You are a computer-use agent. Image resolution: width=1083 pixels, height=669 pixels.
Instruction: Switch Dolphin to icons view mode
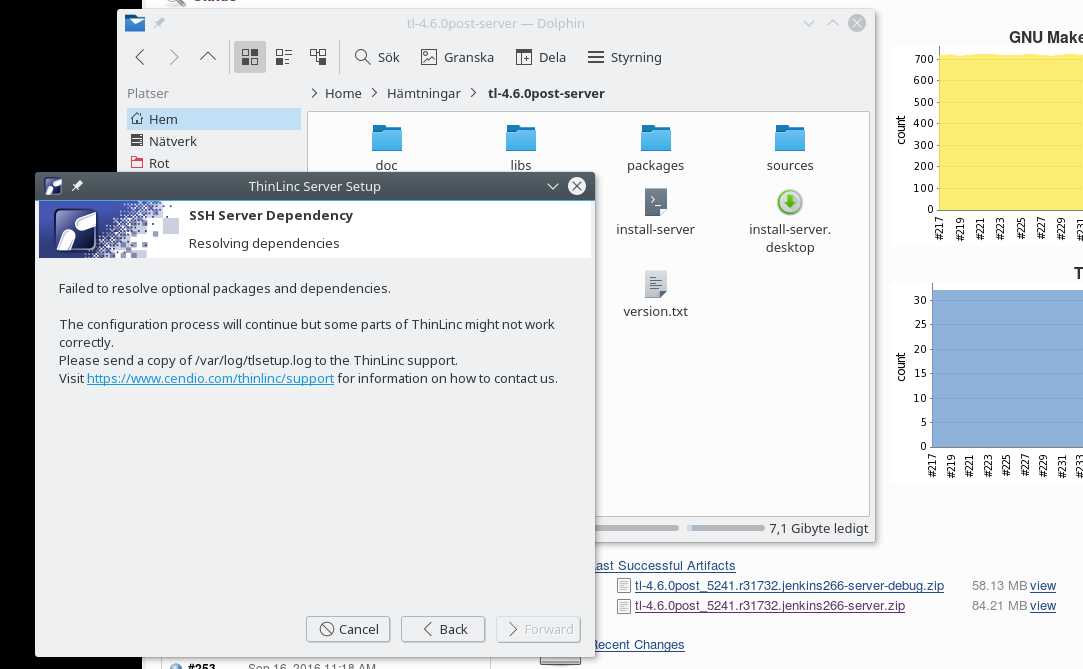(x=250, y=57)
